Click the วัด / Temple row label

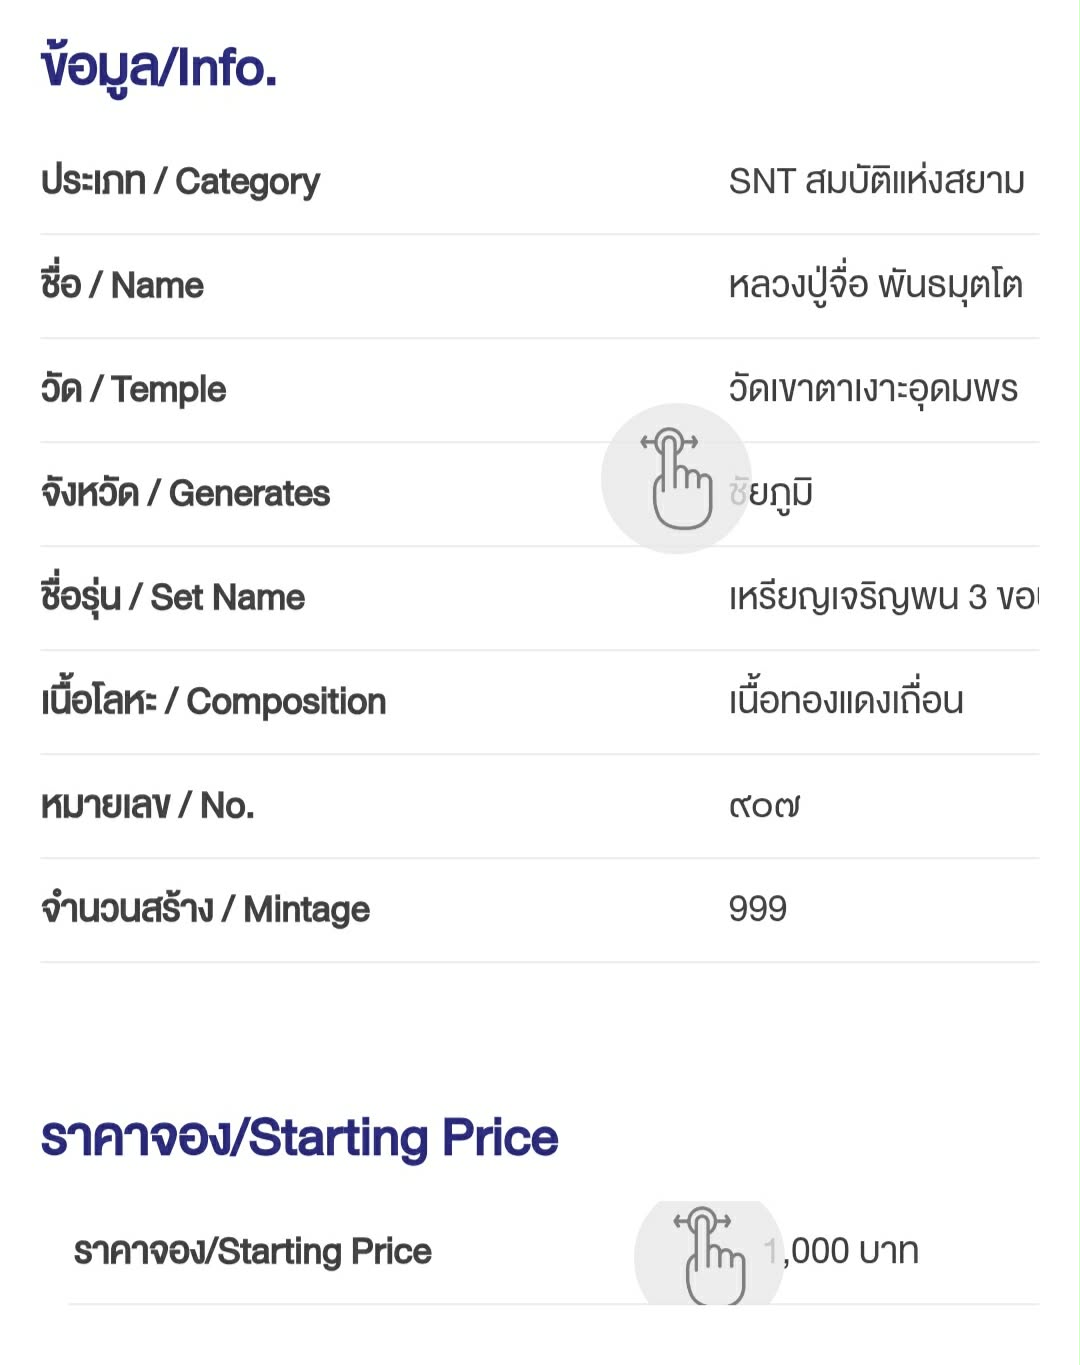click(x=133, y=390)
